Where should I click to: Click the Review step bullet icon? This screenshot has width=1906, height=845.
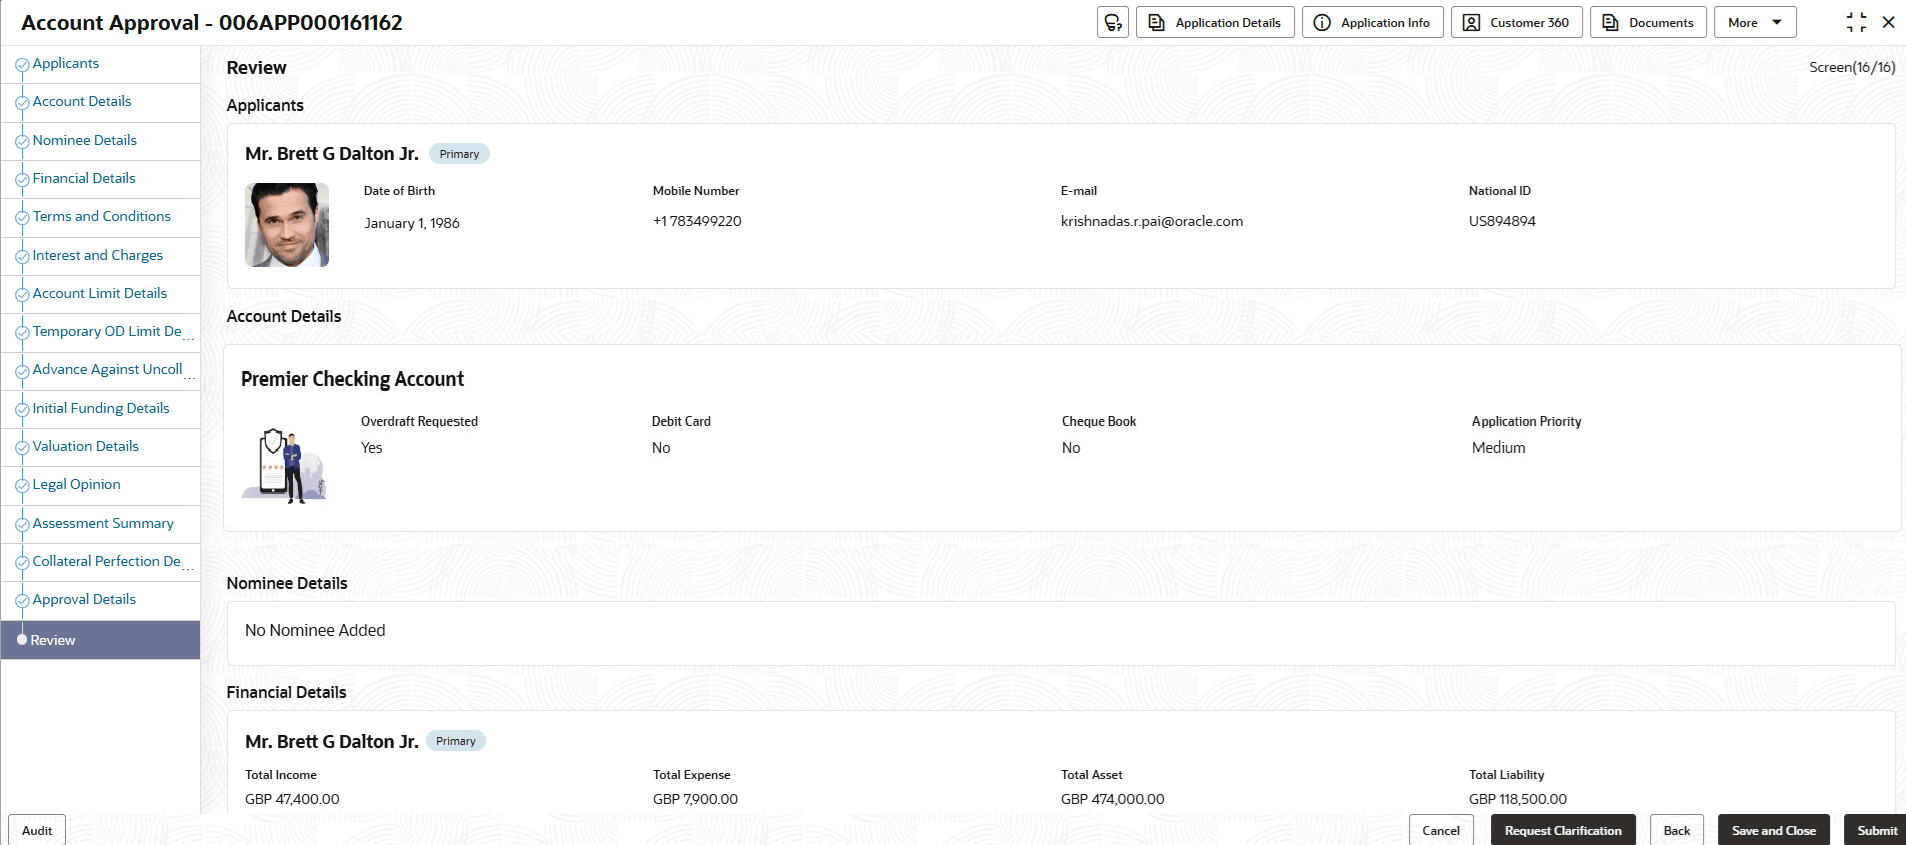point(22,640)
